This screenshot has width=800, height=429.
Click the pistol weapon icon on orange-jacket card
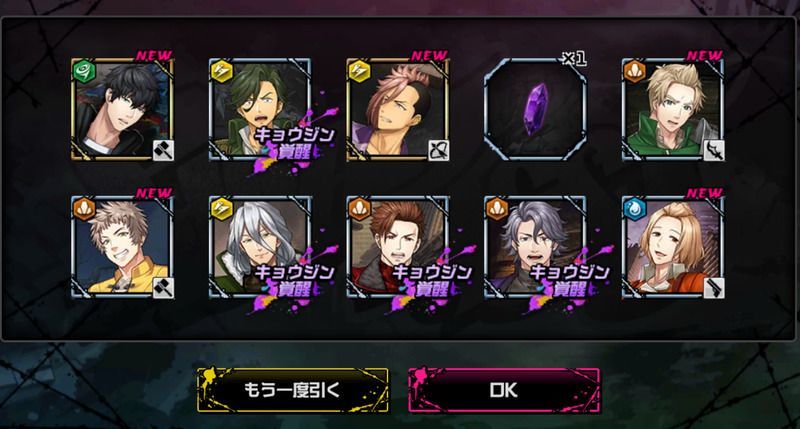click(x=714, y=288)
